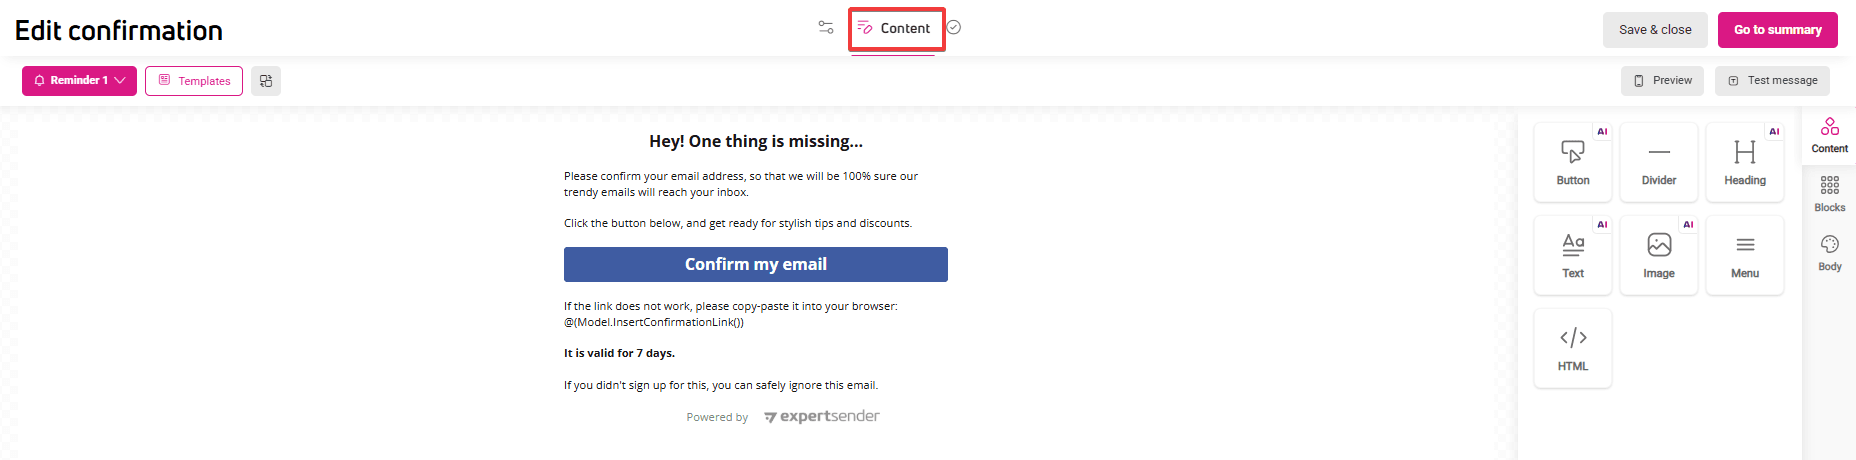Click the Save & close button
The image size is (1856, 460).
pyautogui.click(x=1654, y=30)
